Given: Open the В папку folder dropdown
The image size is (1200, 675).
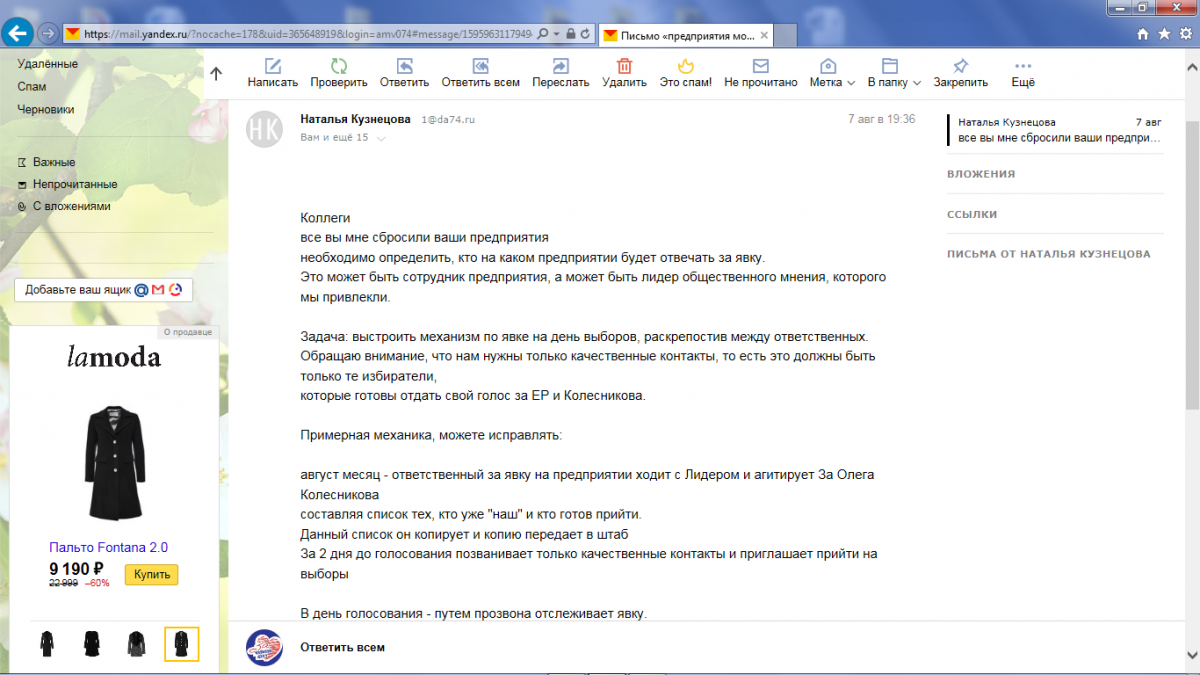Looking at the screenshot, I should 894,73.
